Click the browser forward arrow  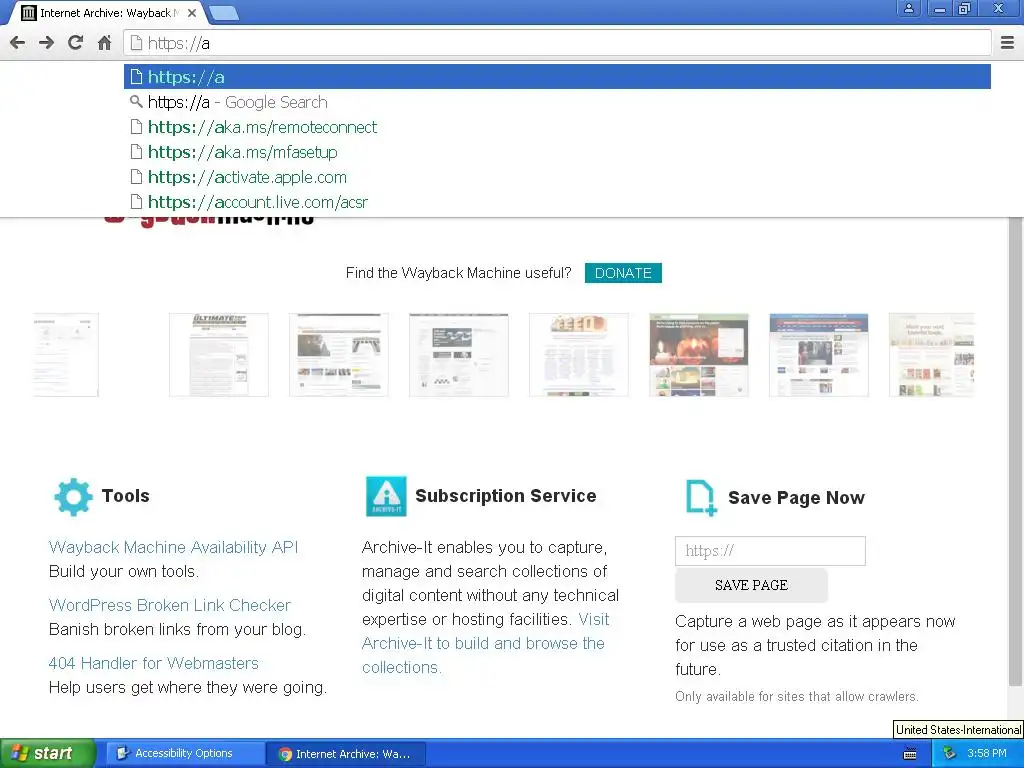pos(46,43)
